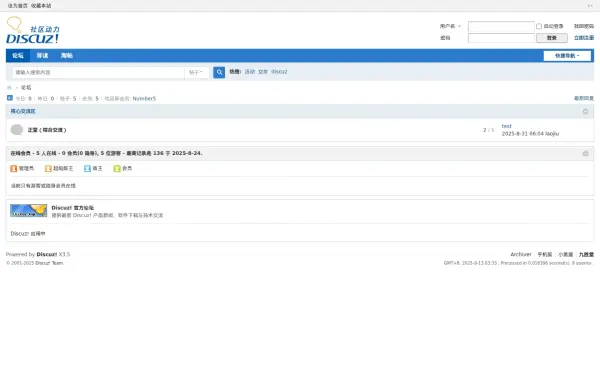
Task: Open the forum category title link
Action: click(x=23, y=111)
